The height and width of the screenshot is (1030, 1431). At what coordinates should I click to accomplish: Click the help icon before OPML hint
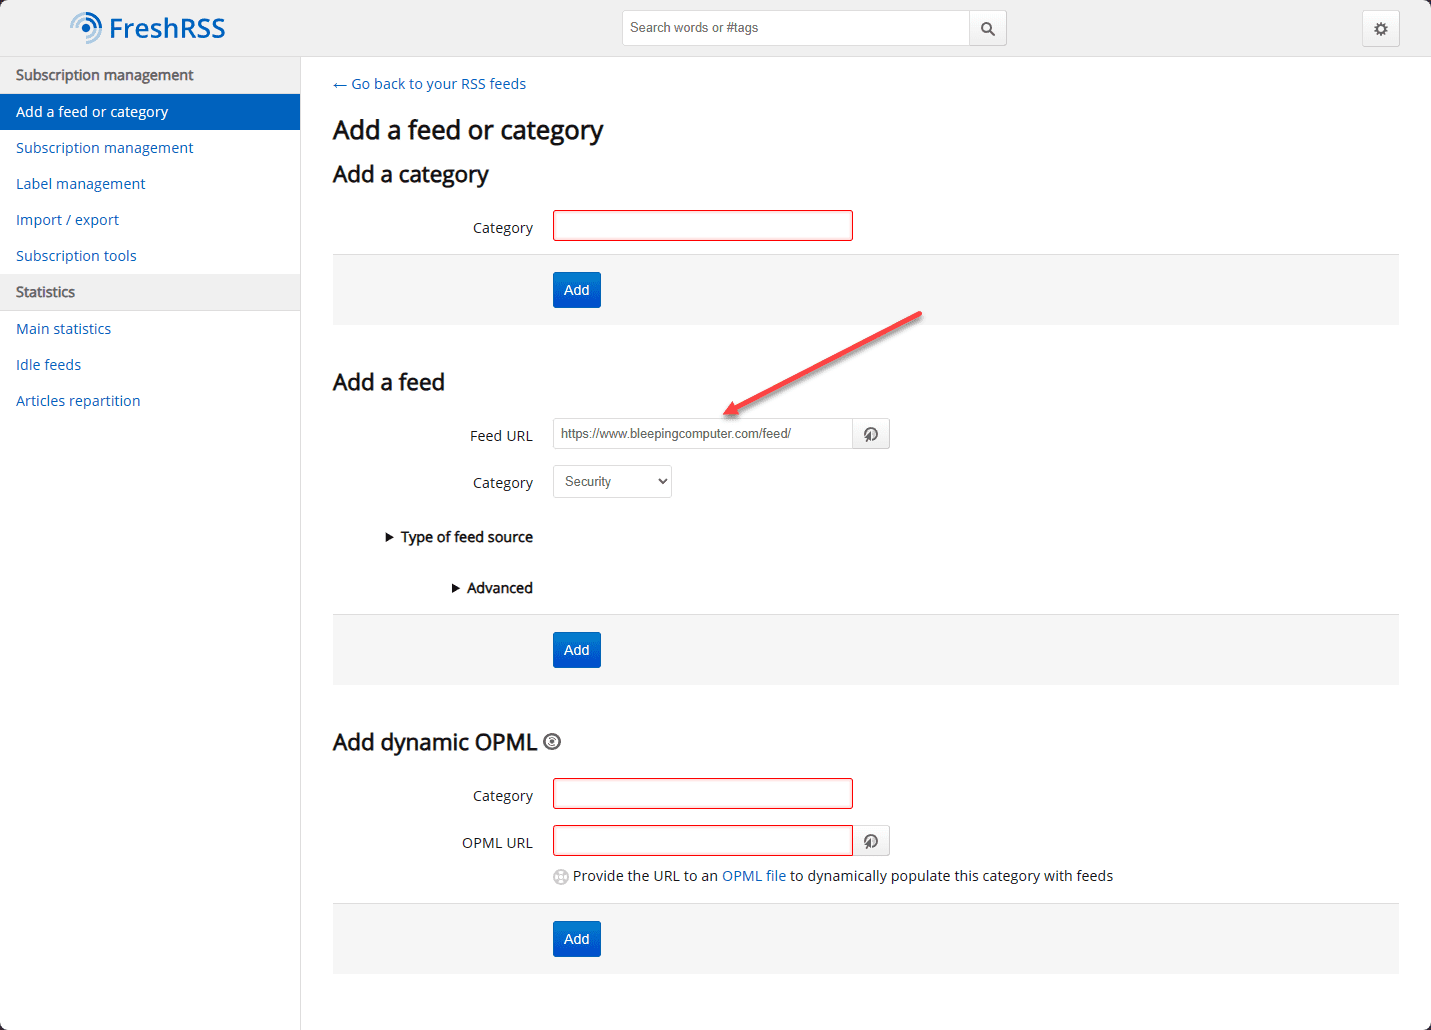pyautogui.click(x=561, y=877)
